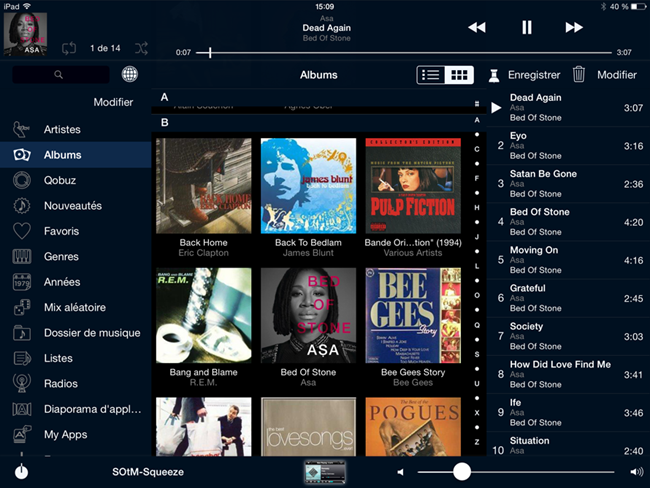Play track Satan Be Gone
The width and height of the screenshot is (650, 488).
(568, 184)
